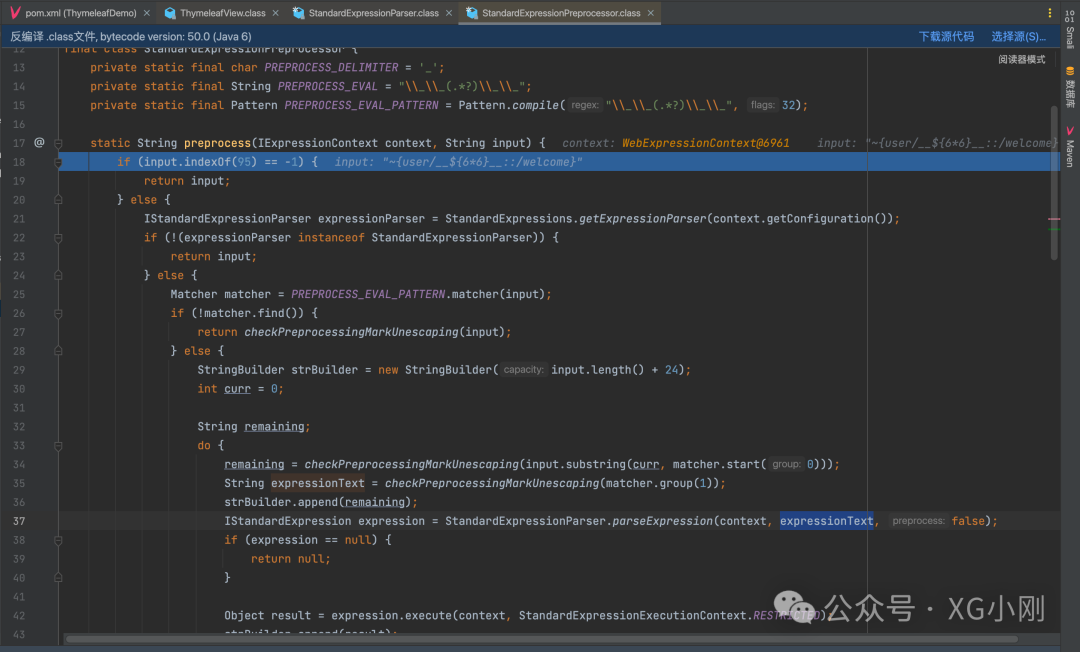Viewport: 1080px width, 652px height.
Task: Collapse the else block at line 24
Action: [59, 275]
